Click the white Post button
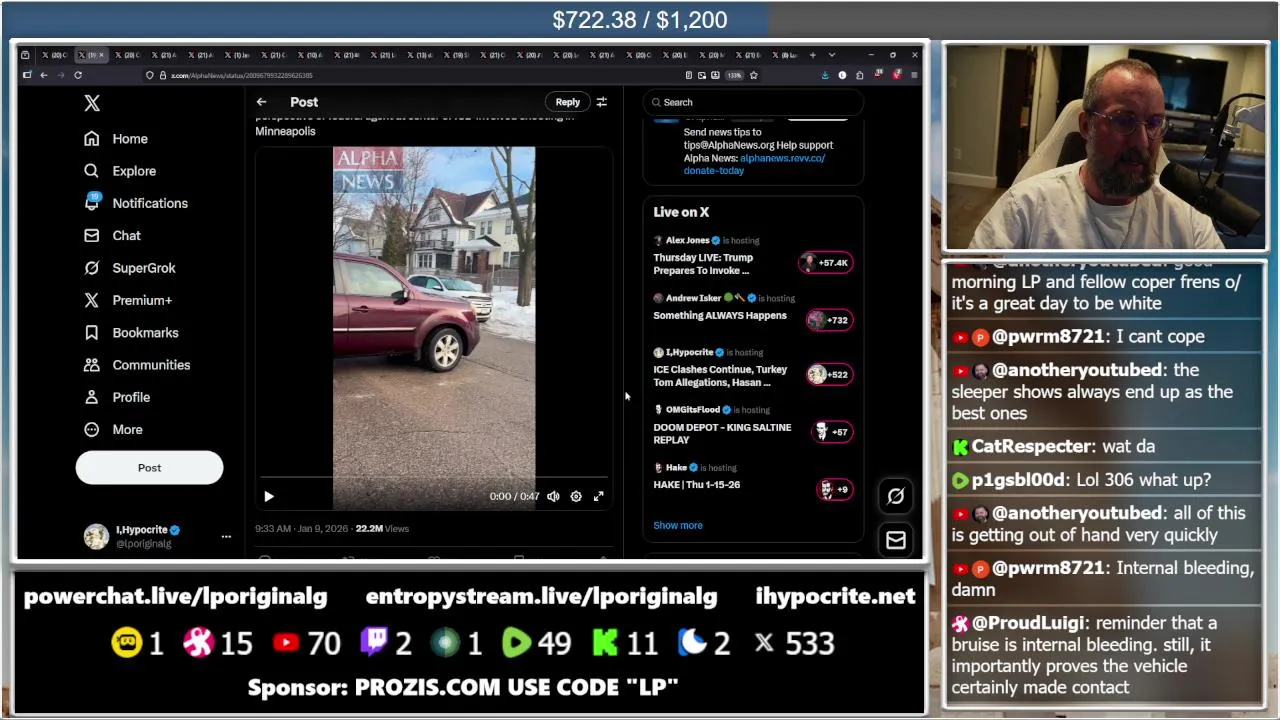 149,468
